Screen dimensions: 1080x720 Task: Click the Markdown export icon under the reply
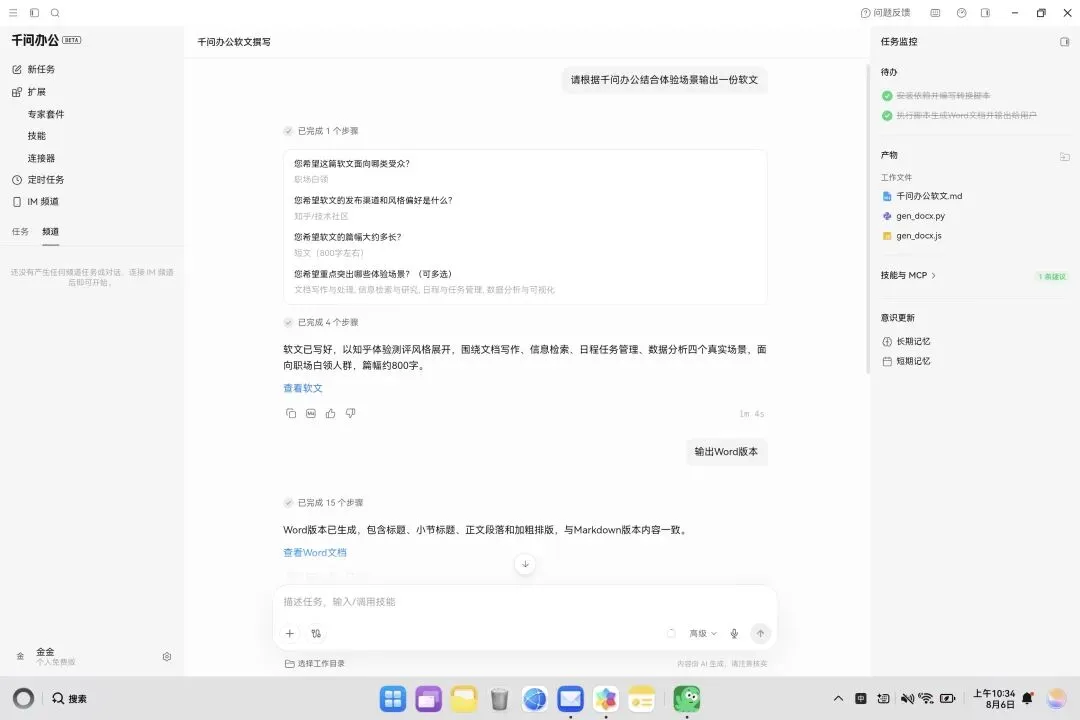pos(311,413)
